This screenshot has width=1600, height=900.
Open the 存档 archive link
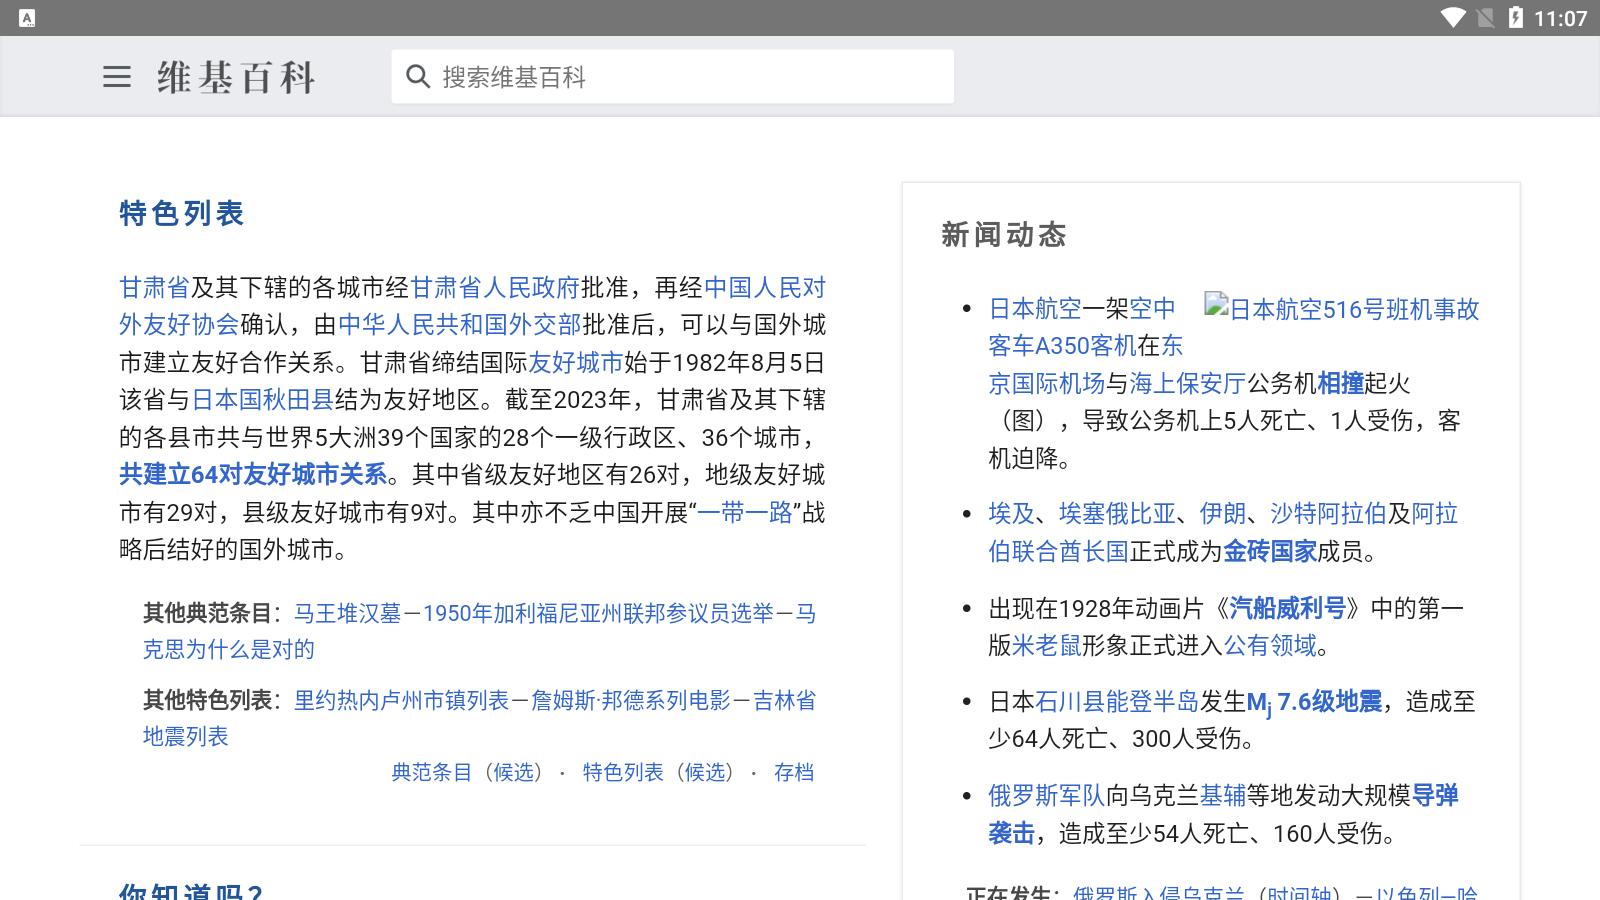(x=794, y=772)
